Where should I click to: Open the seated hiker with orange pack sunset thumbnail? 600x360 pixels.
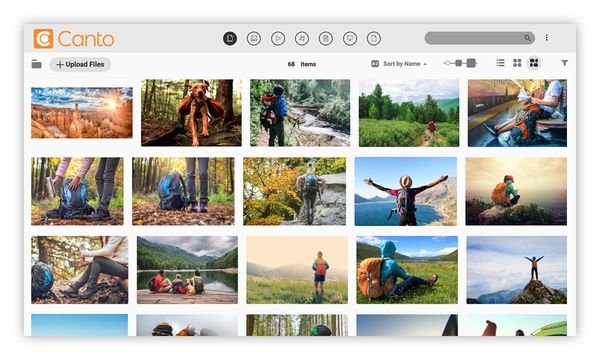coord(516,191)
